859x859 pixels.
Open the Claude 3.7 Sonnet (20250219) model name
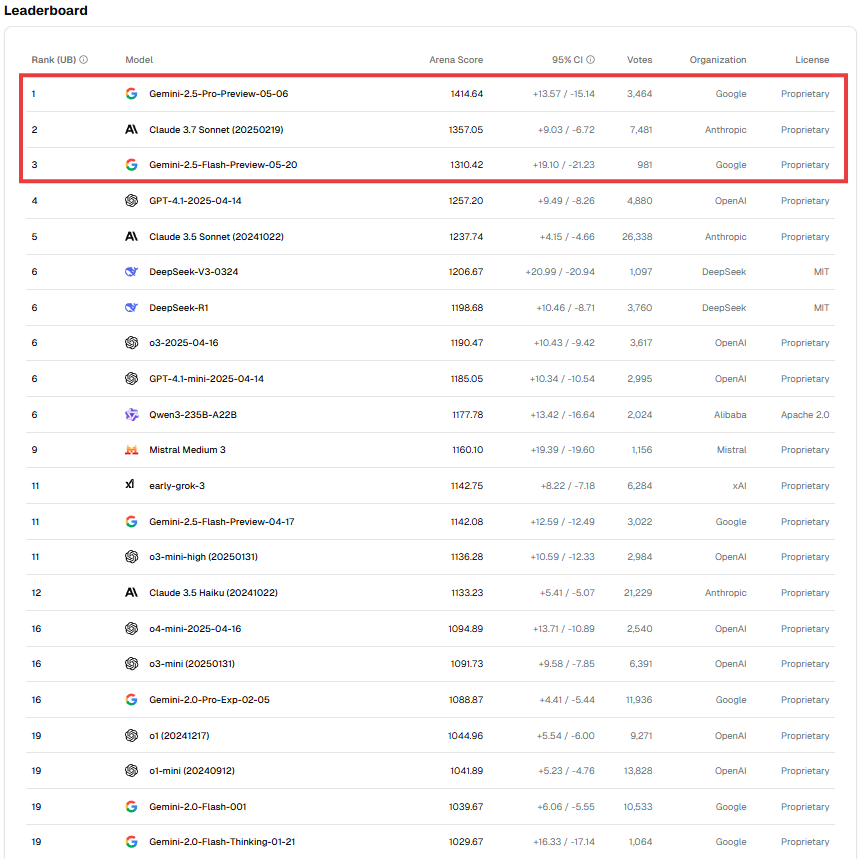click(x=216, y=130)
